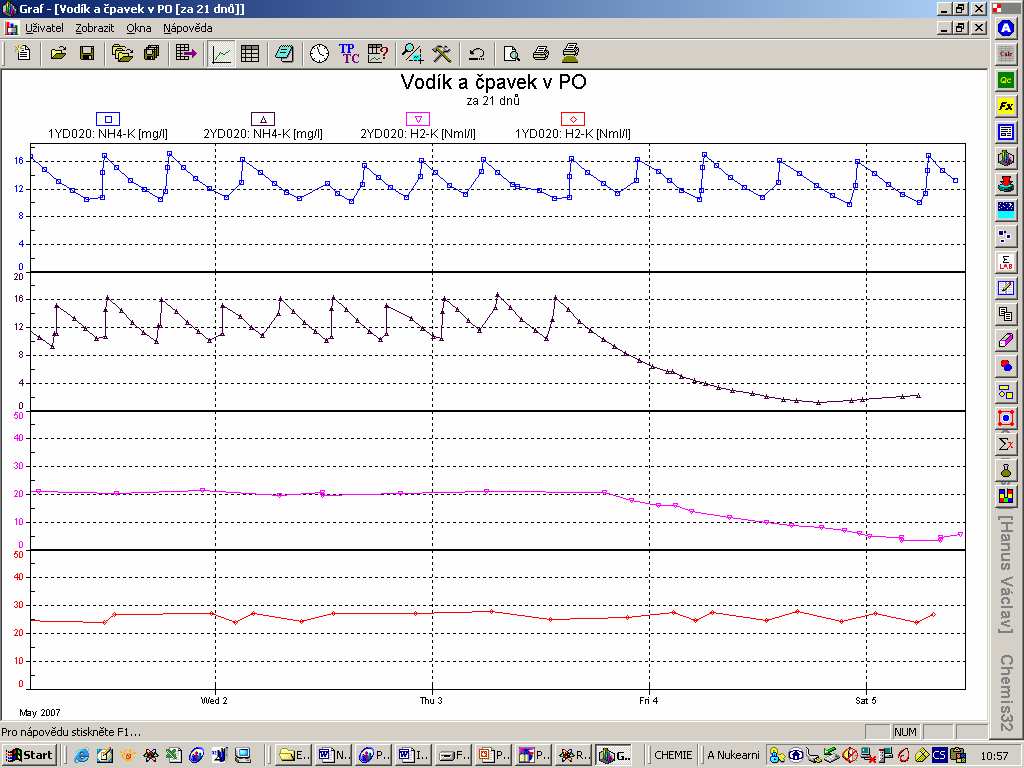
Task: Open print preview icon
Action: click(511, 53)
